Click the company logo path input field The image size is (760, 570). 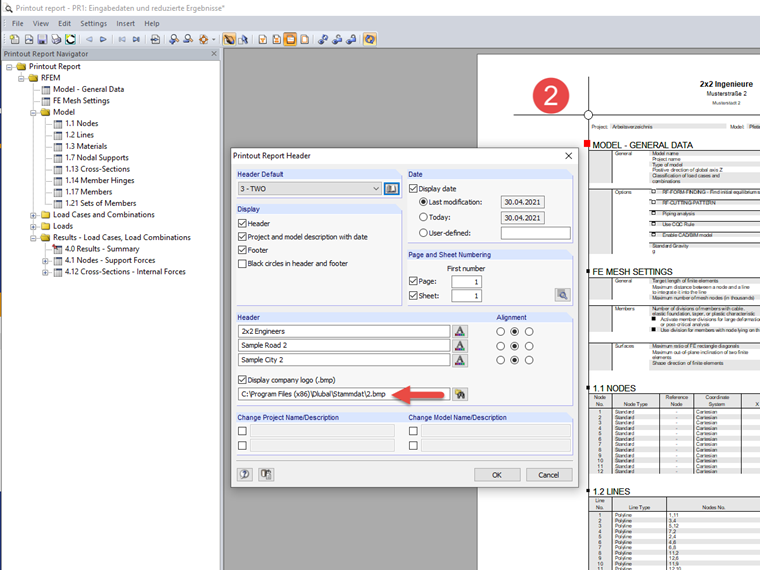[x=344, y=394]
